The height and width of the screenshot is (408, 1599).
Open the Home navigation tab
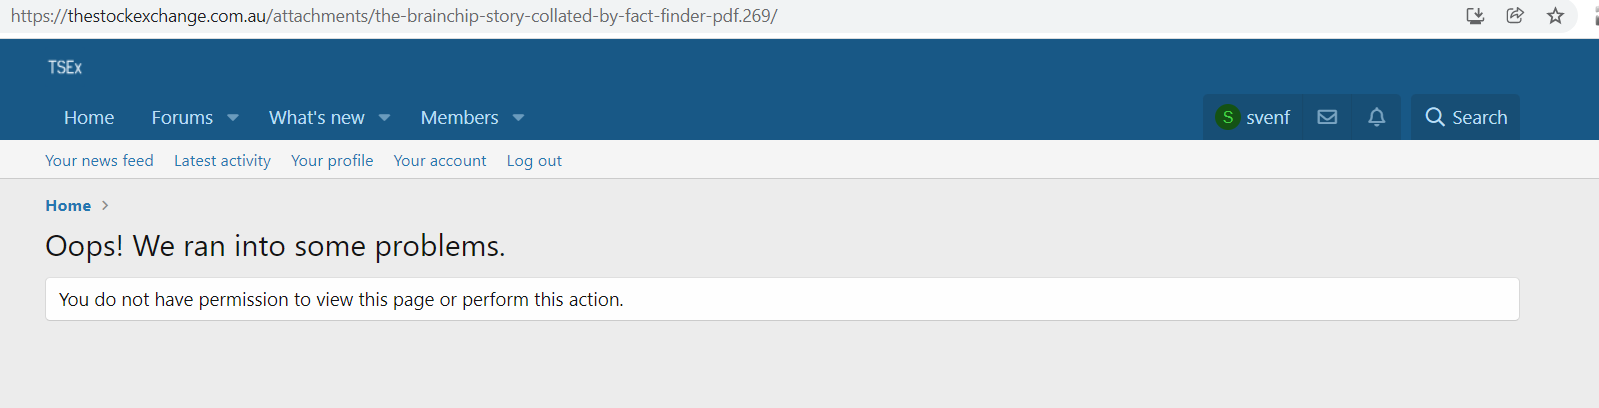click(x=89, y=117)
